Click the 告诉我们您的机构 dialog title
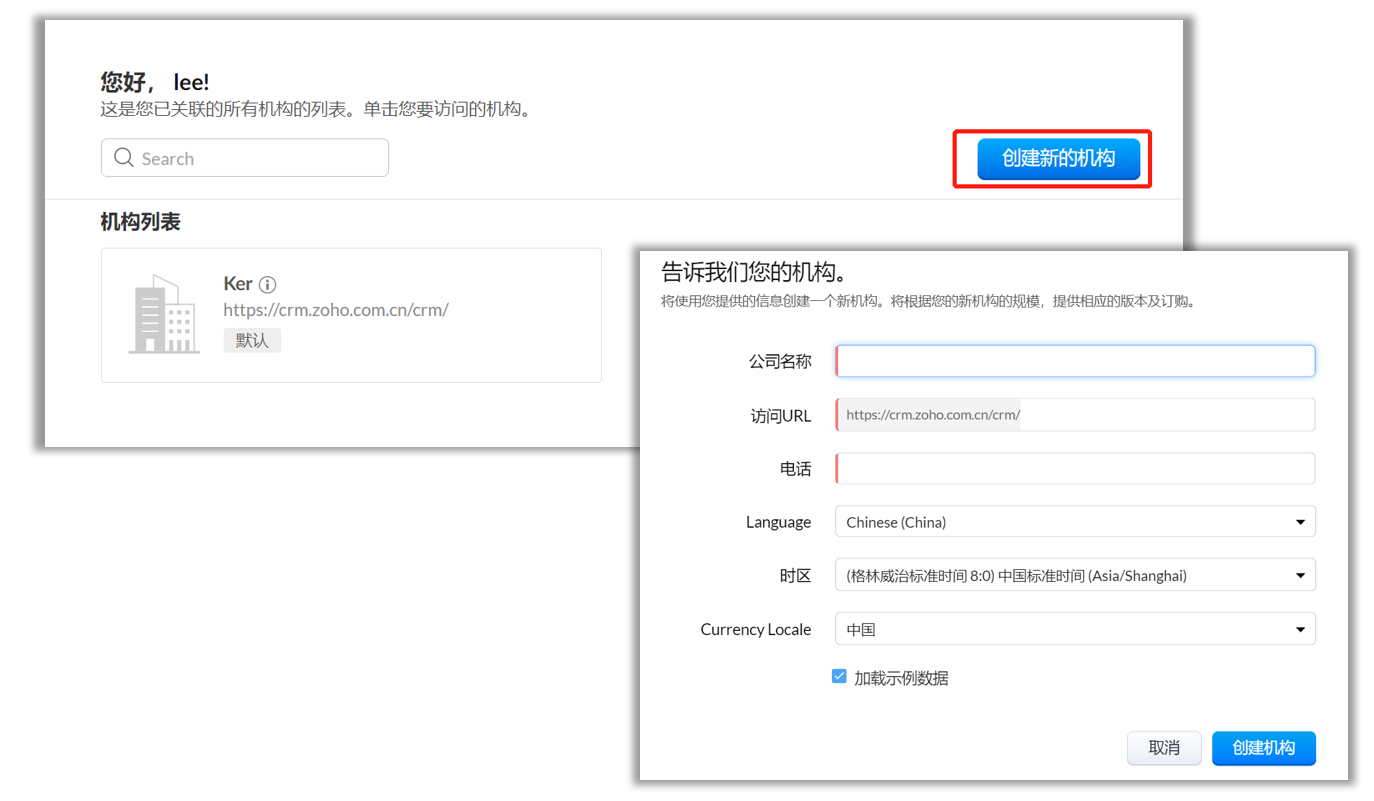This screenshot has width=1374, height=801. (755, 272)
